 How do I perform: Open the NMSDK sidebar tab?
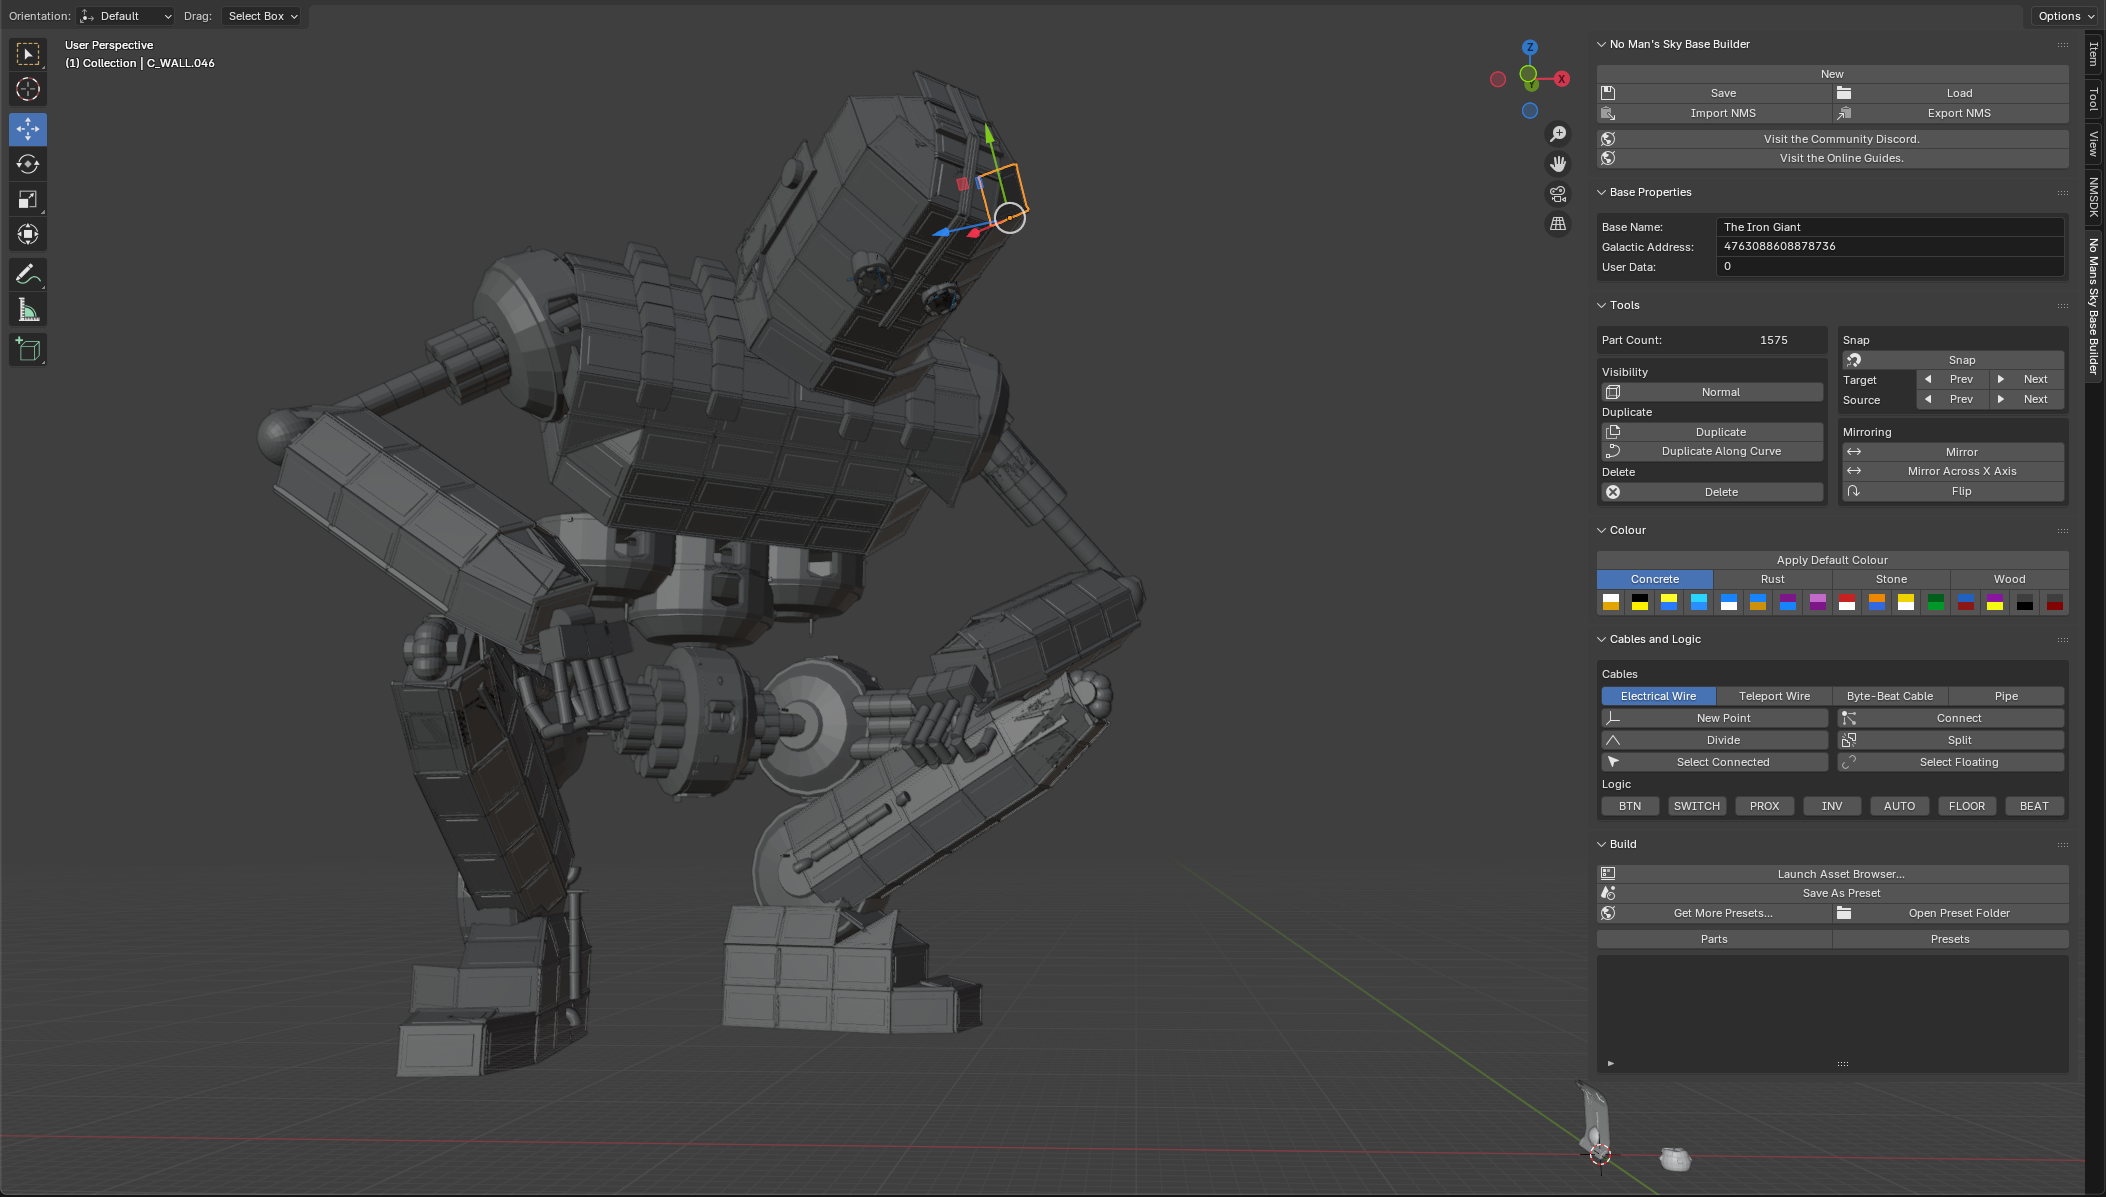(2093, 197)
